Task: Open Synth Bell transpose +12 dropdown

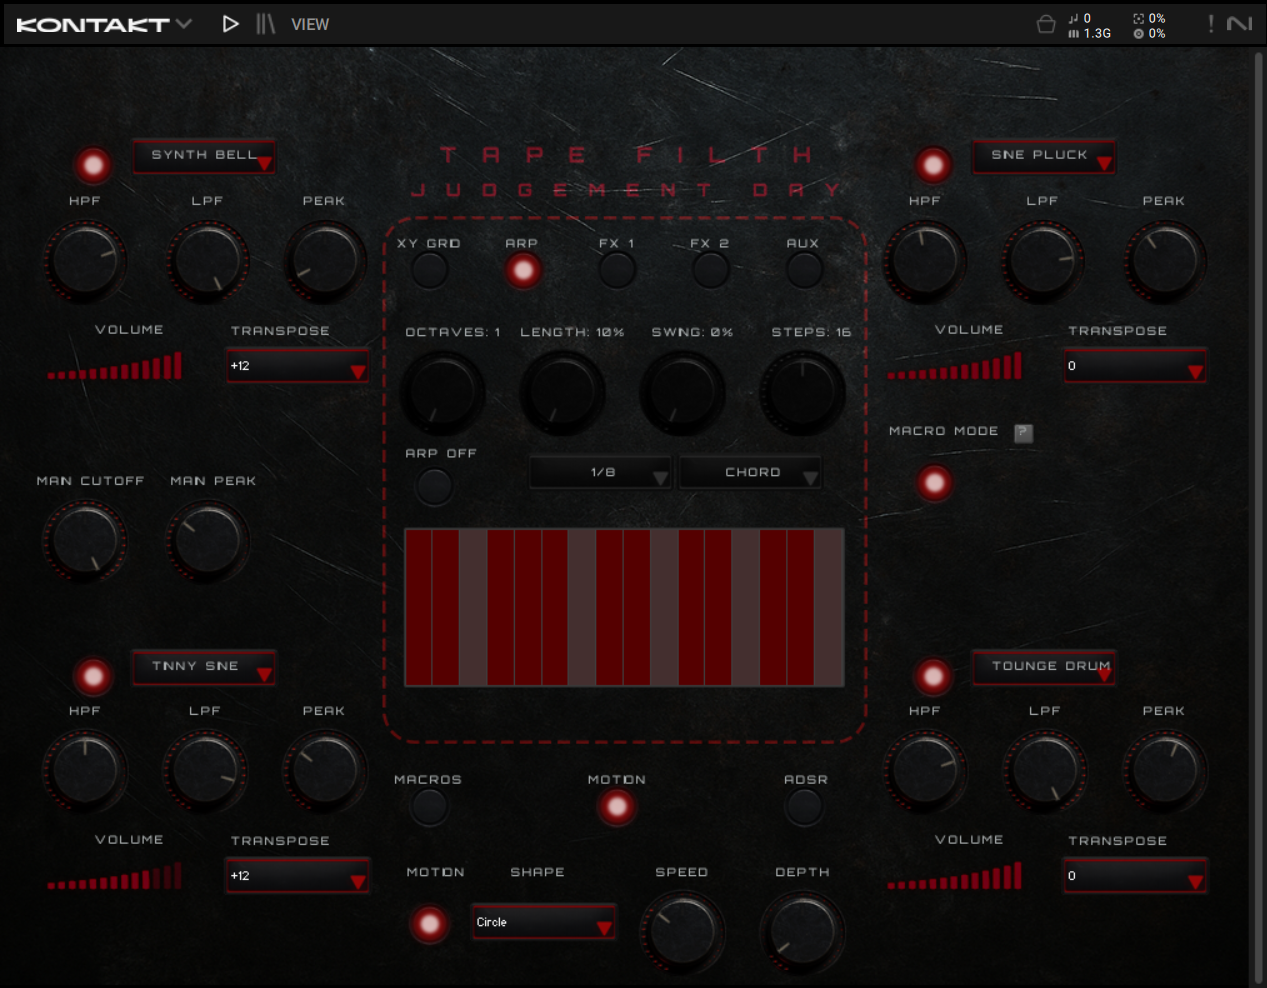Action: [x=298, y=366]
